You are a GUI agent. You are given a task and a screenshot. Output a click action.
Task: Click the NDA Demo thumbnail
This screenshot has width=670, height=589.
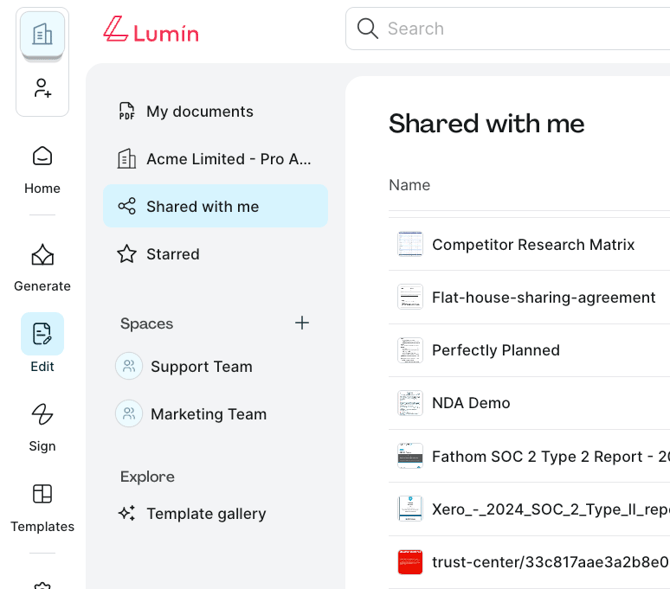pos(410,403)
